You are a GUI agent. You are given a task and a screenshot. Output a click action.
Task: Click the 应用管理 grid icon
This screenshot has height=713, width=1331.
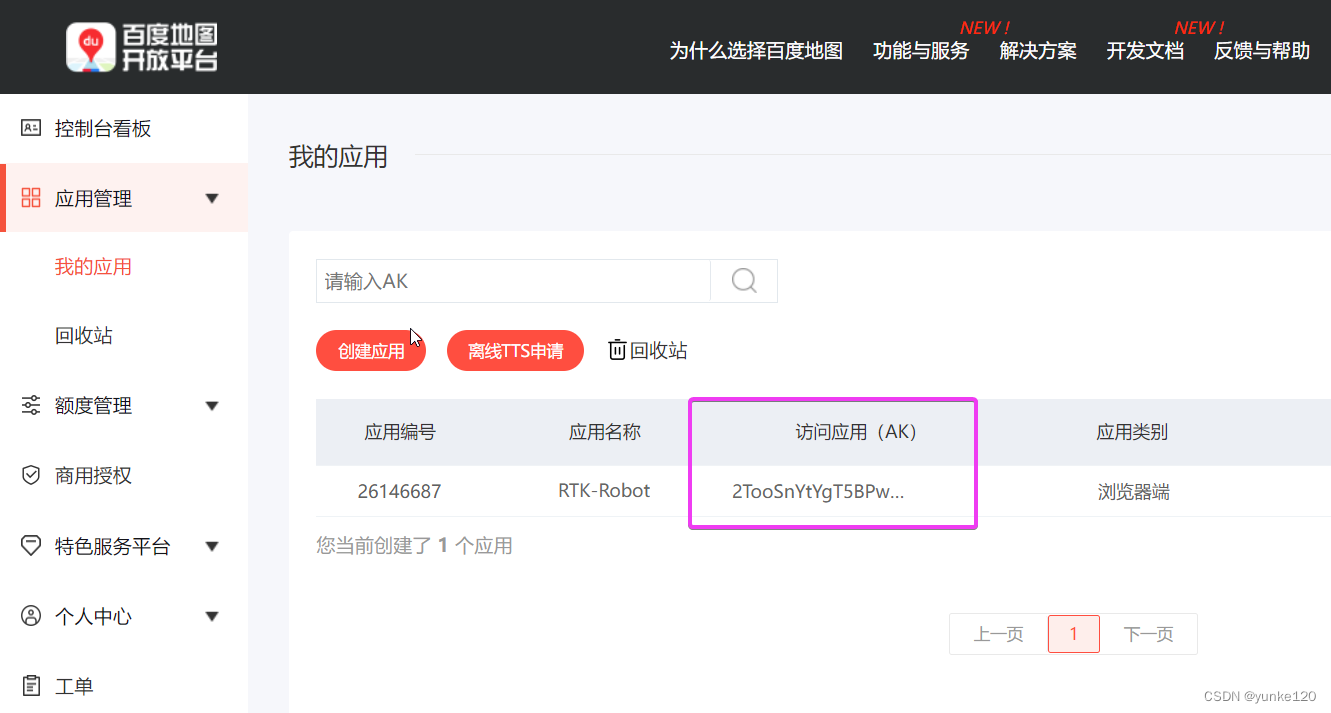click(x=31, y=198)
